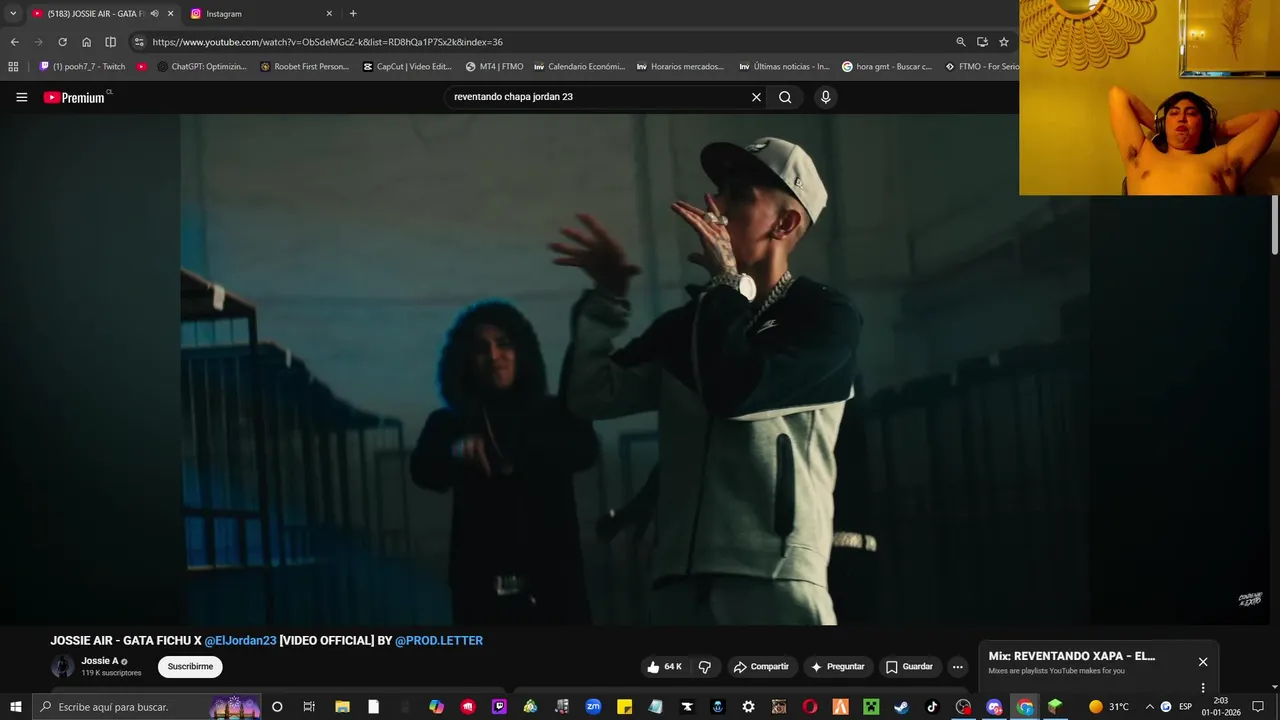Open the Windows Start menu
1280x720 pixels.
(15, 707)
